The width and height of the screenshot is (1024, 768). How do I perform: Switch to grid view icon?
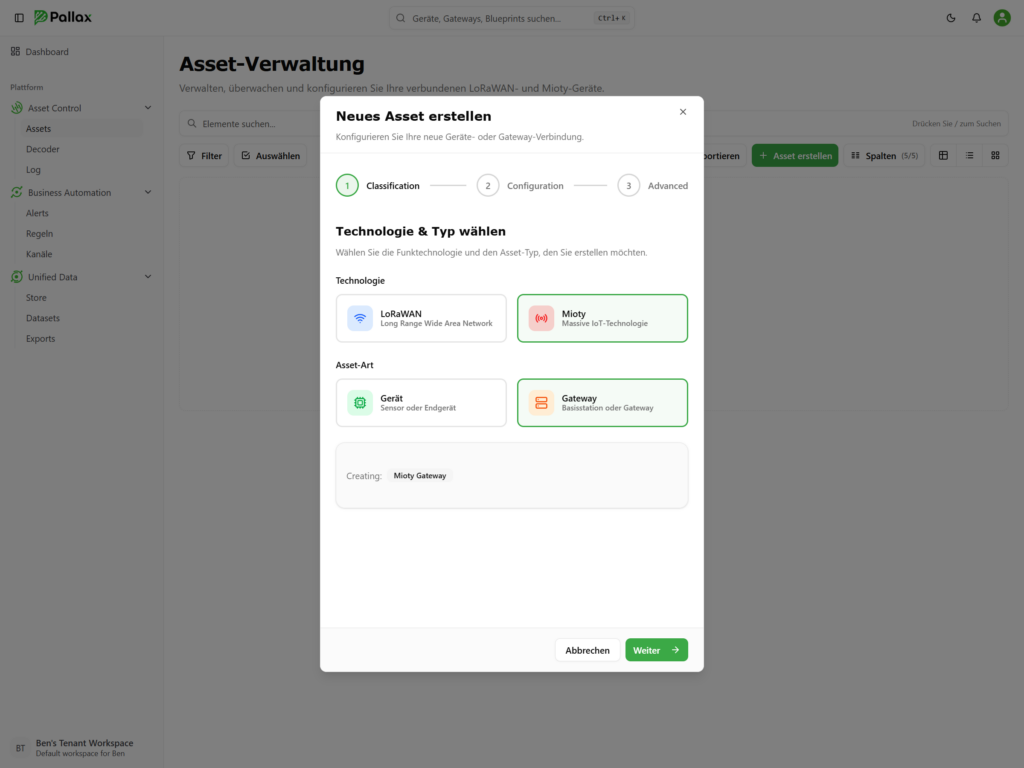tap(995, 156)
